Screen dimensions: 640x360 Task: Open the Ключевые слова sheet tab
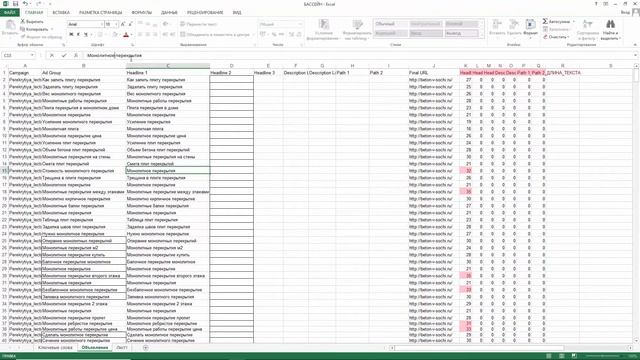click(x=55, y=348)
